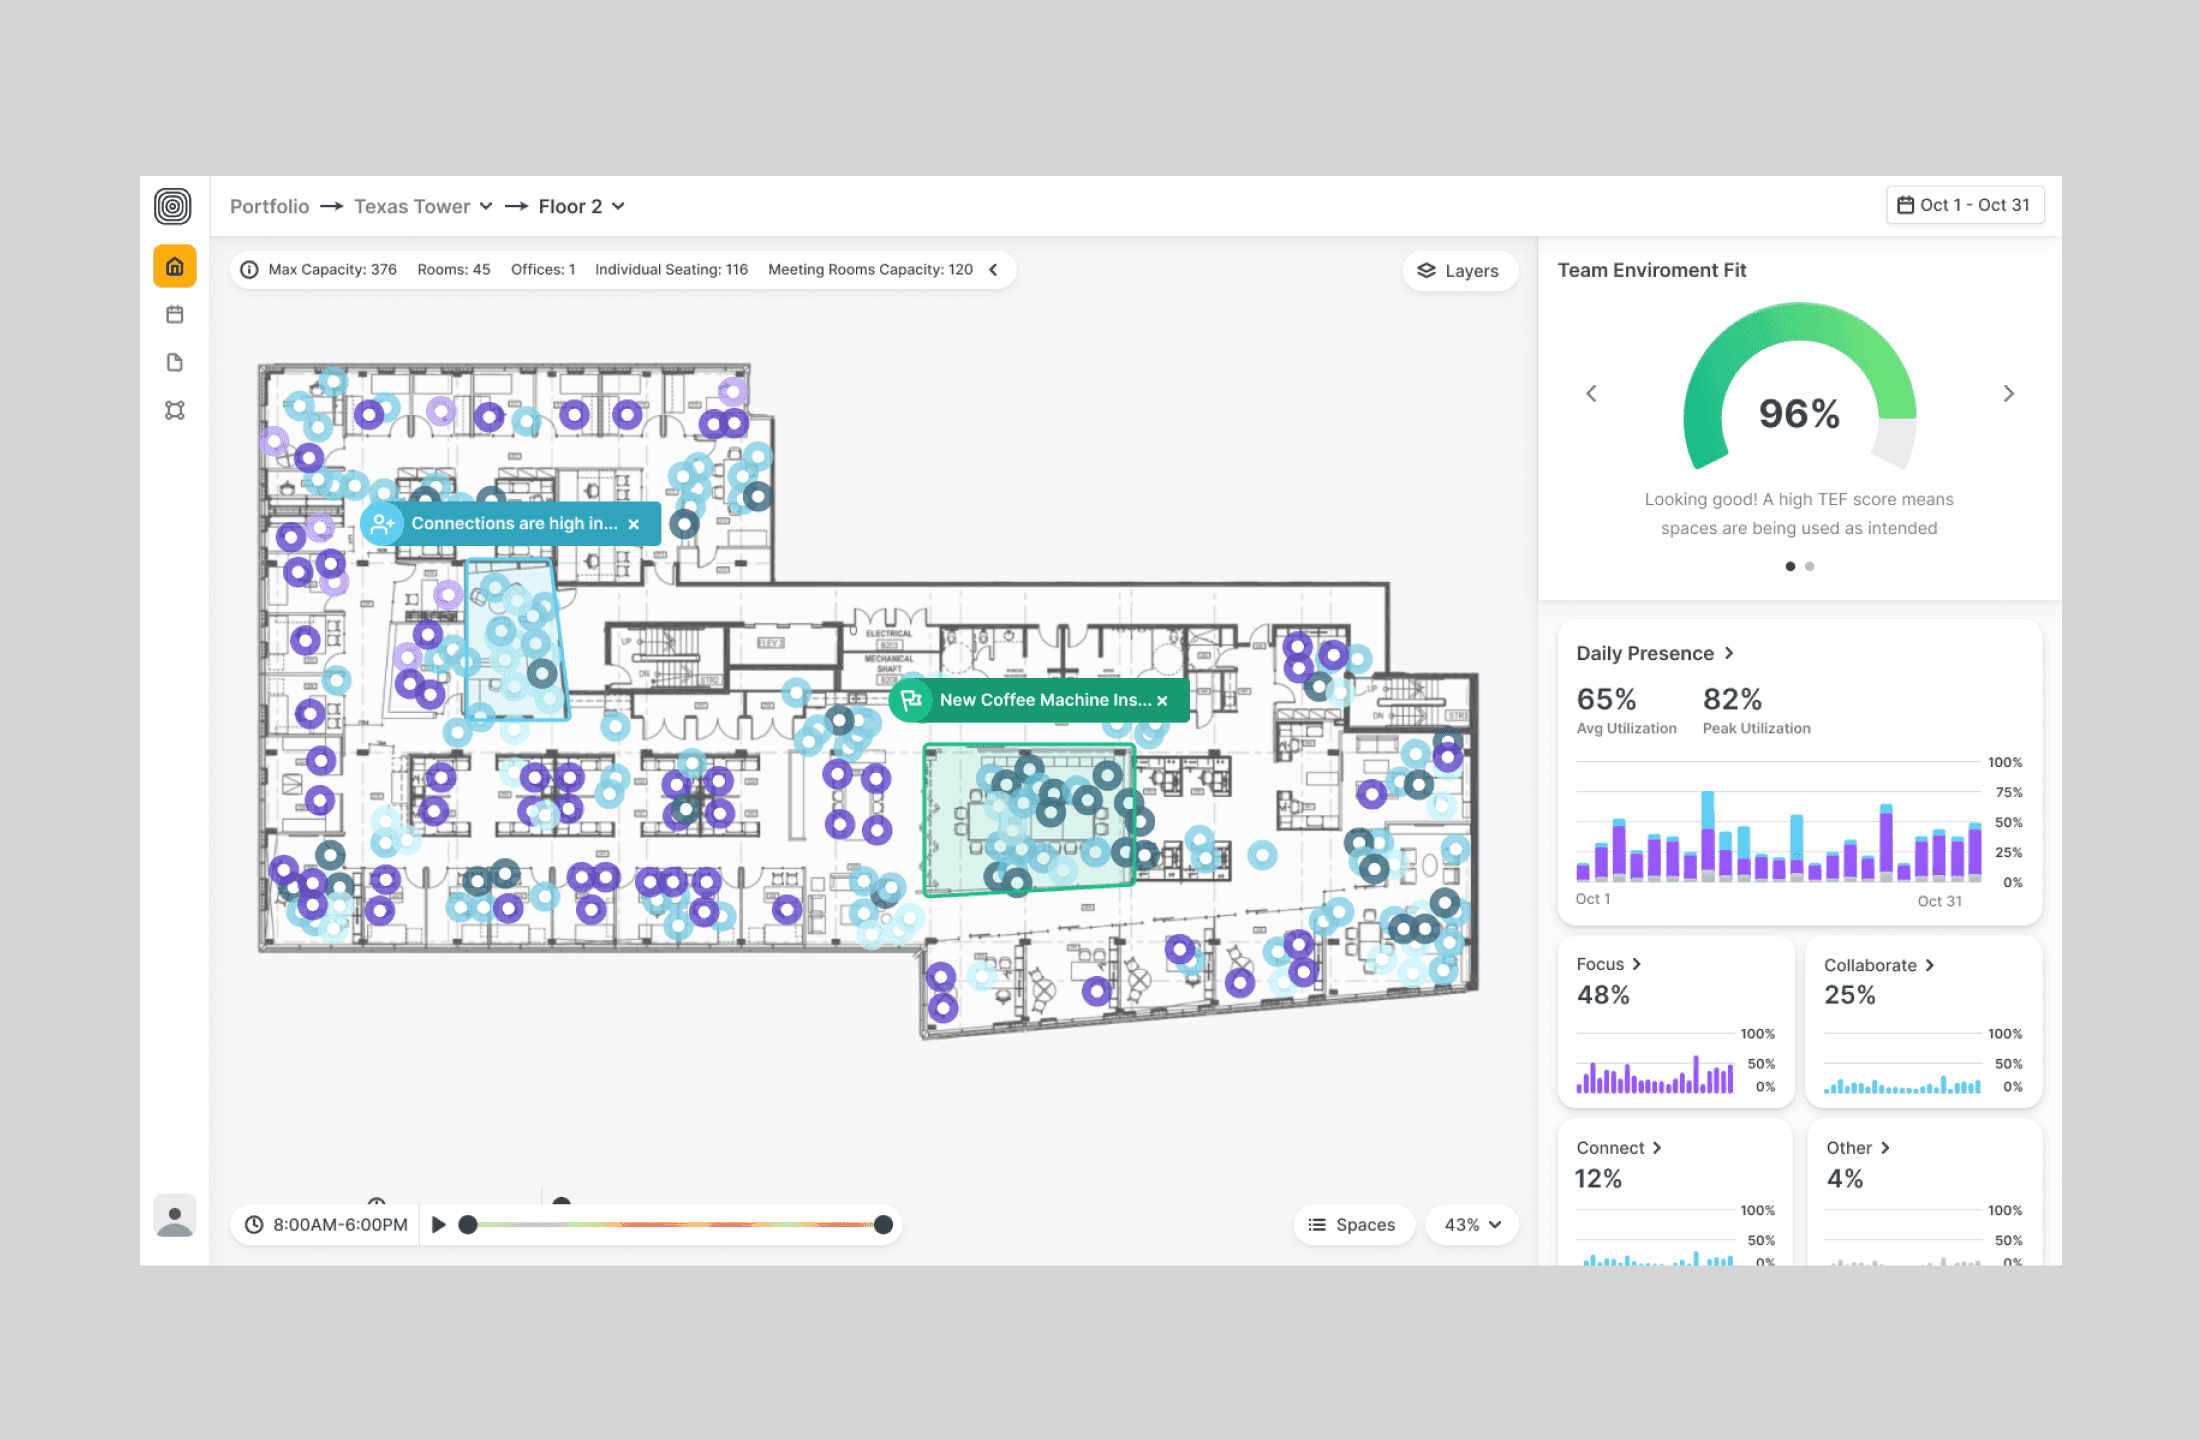This screenshot has height=1440, width=2200.
Task: Dismiss the New Coffee Machine note
Action: [1162, 701]
